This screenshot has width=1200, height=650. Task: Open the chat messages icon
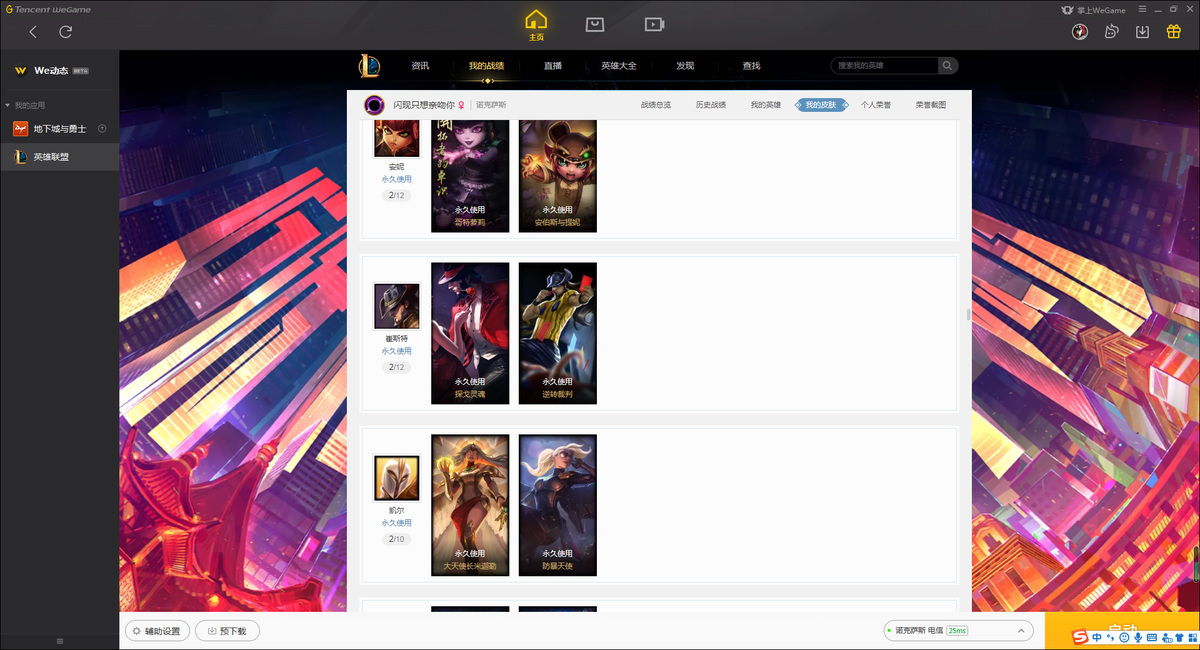click(x=1111, y=31)
